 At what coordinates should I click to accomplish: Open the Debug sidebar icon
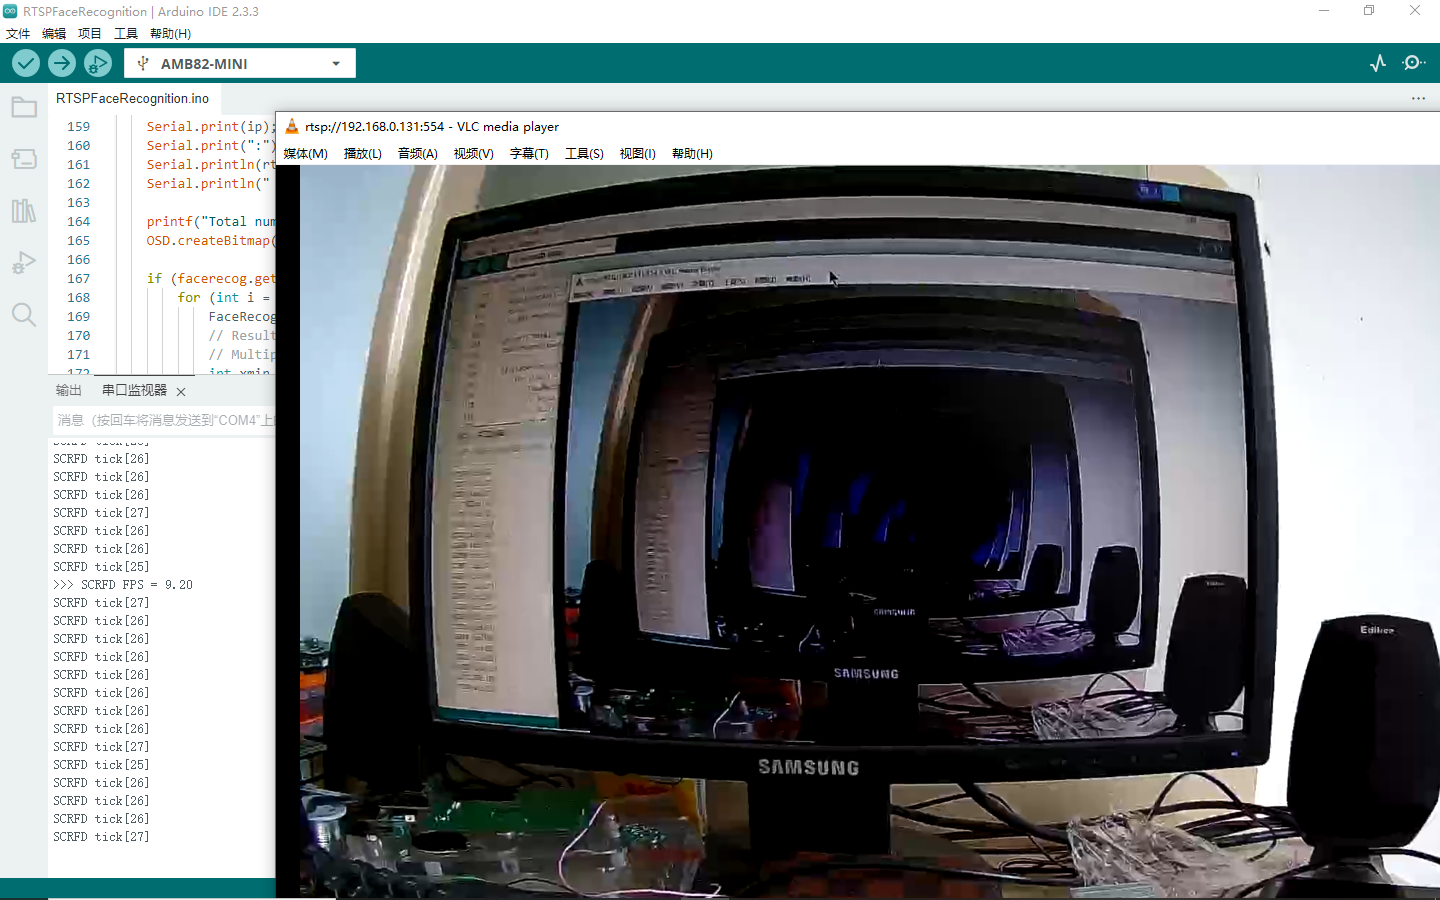(24, 263)
